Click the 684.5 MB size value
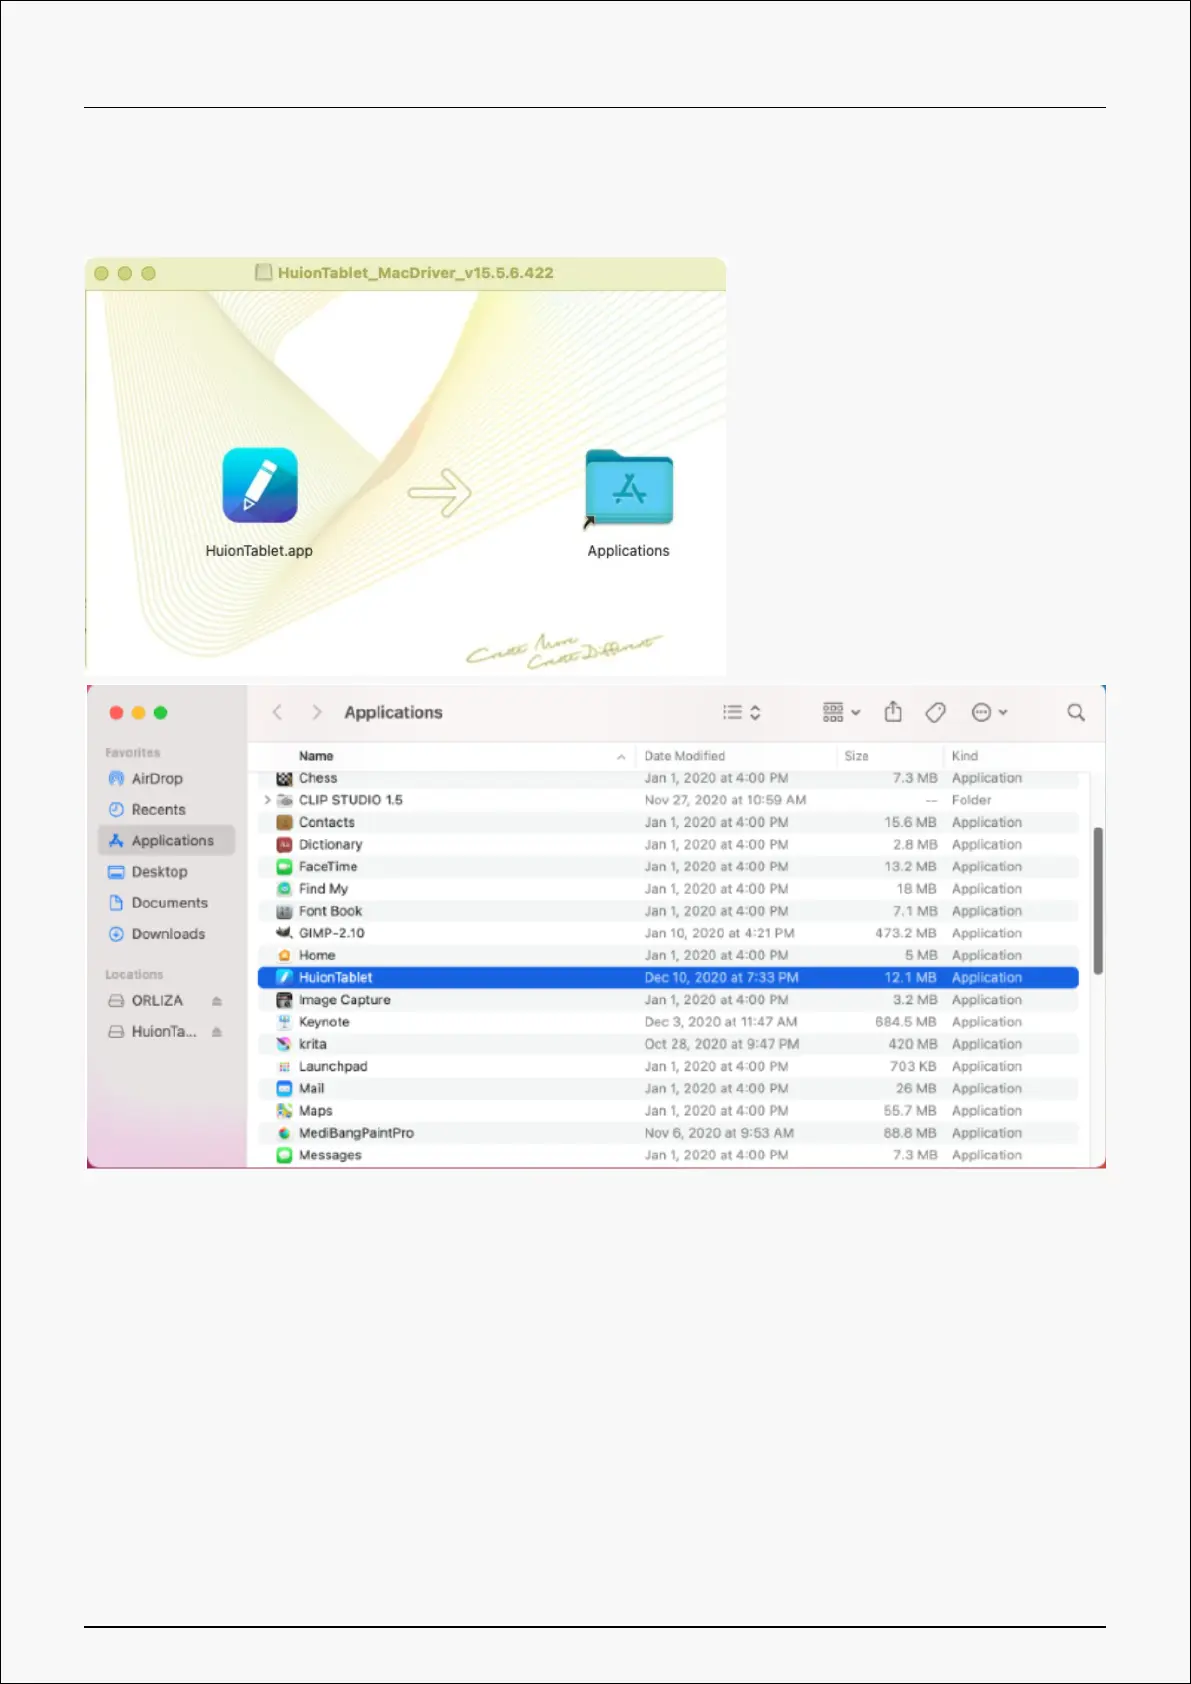 click(906, 1022)
